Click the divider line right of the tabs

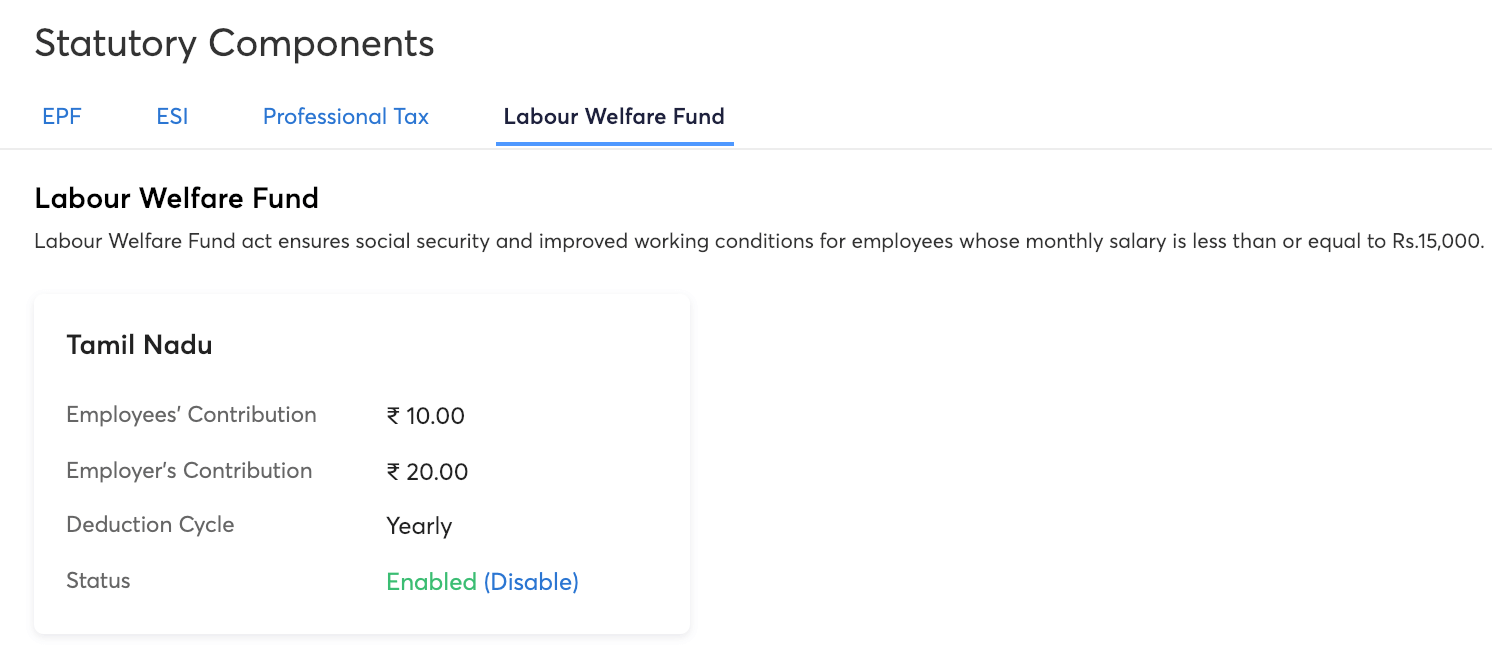coord(1100,149)
